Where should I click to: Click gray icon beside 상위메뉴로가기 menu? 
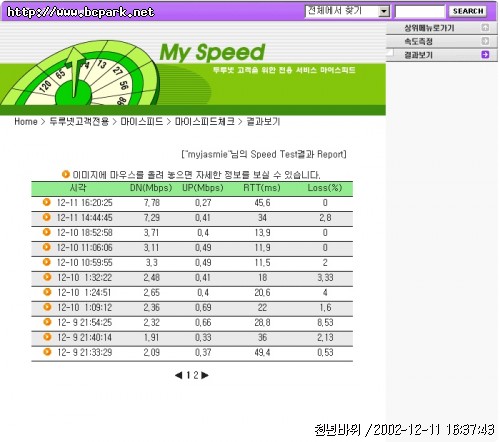pyautogui.click(x=485, y=28)
